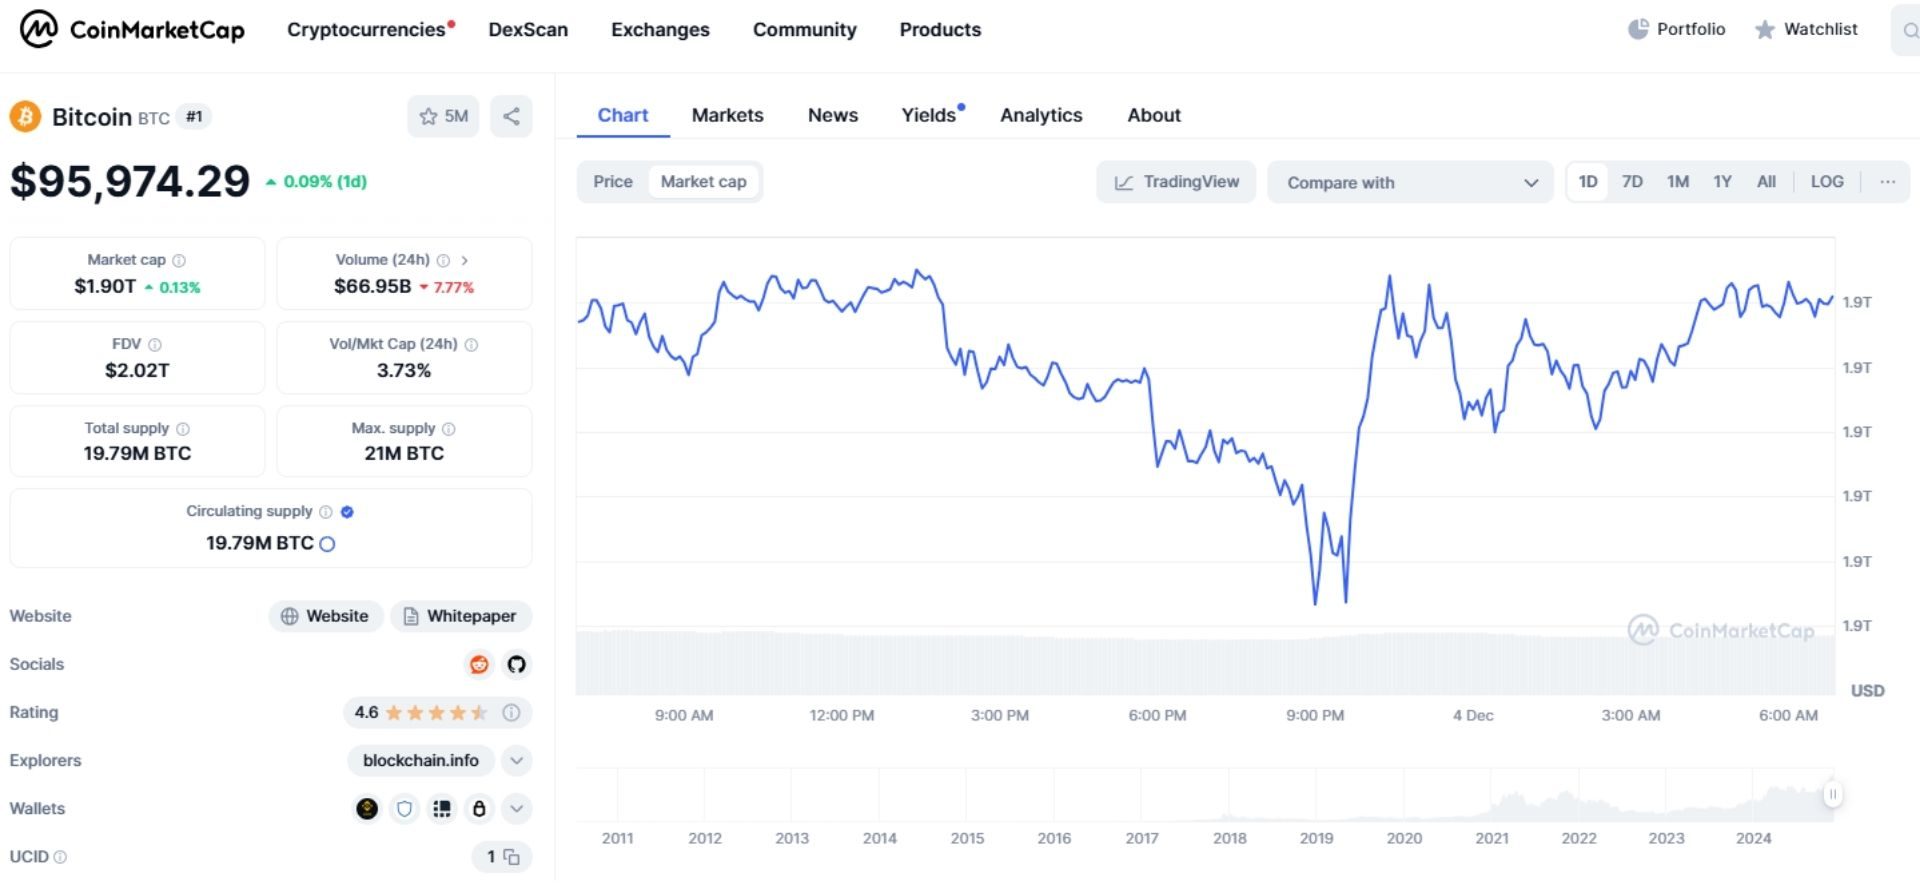Toggle LOG scale on chart

[1826, 182]
